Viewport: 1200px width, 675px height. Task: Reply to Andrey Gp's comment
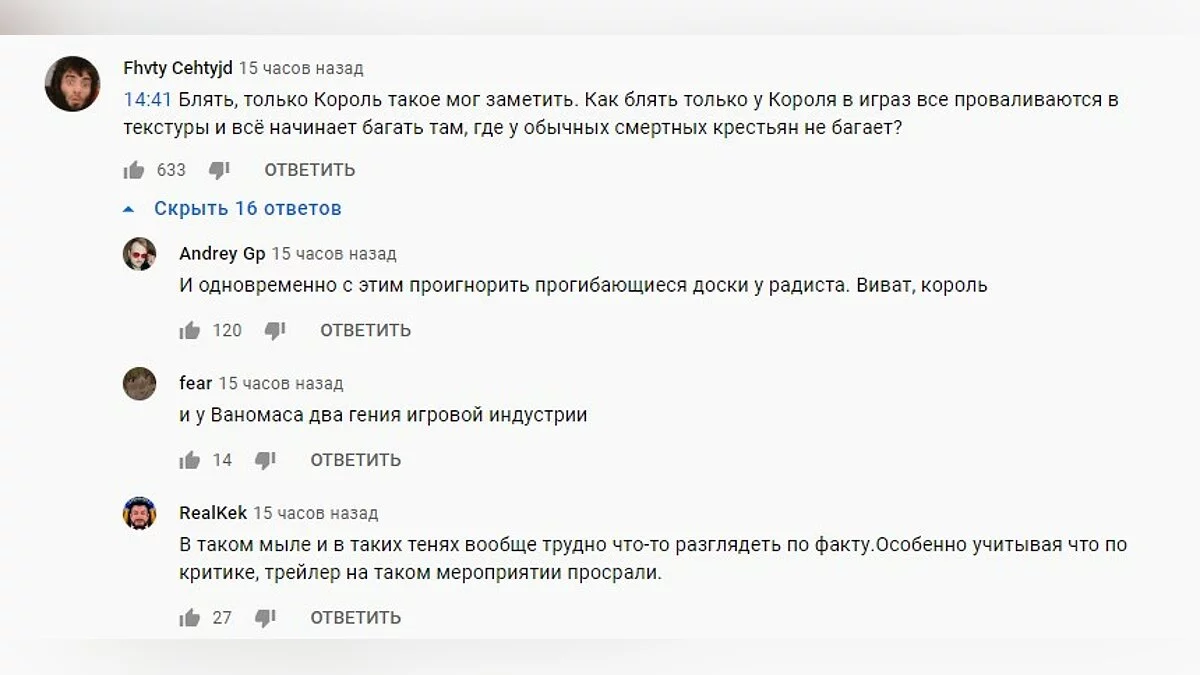coord(365,330)
